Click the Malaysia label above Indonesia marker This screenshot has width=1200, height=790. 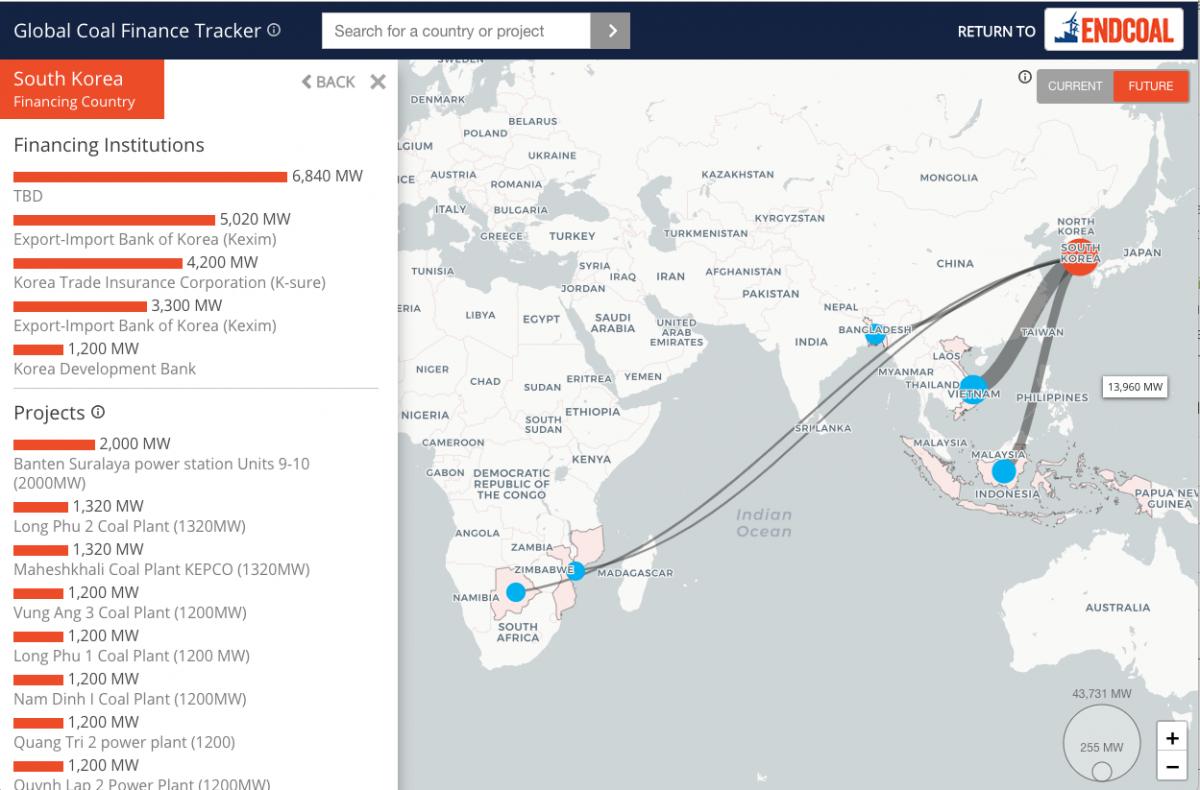999,454
